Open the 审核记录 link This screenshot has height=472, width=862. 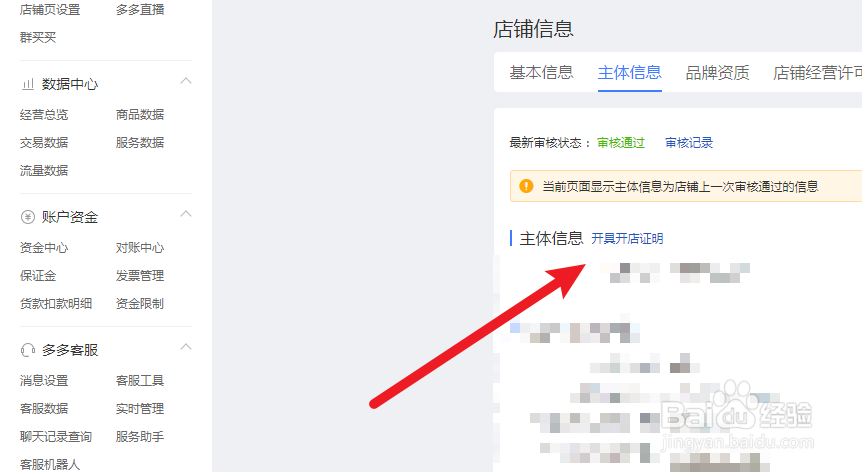pos(689,143)
